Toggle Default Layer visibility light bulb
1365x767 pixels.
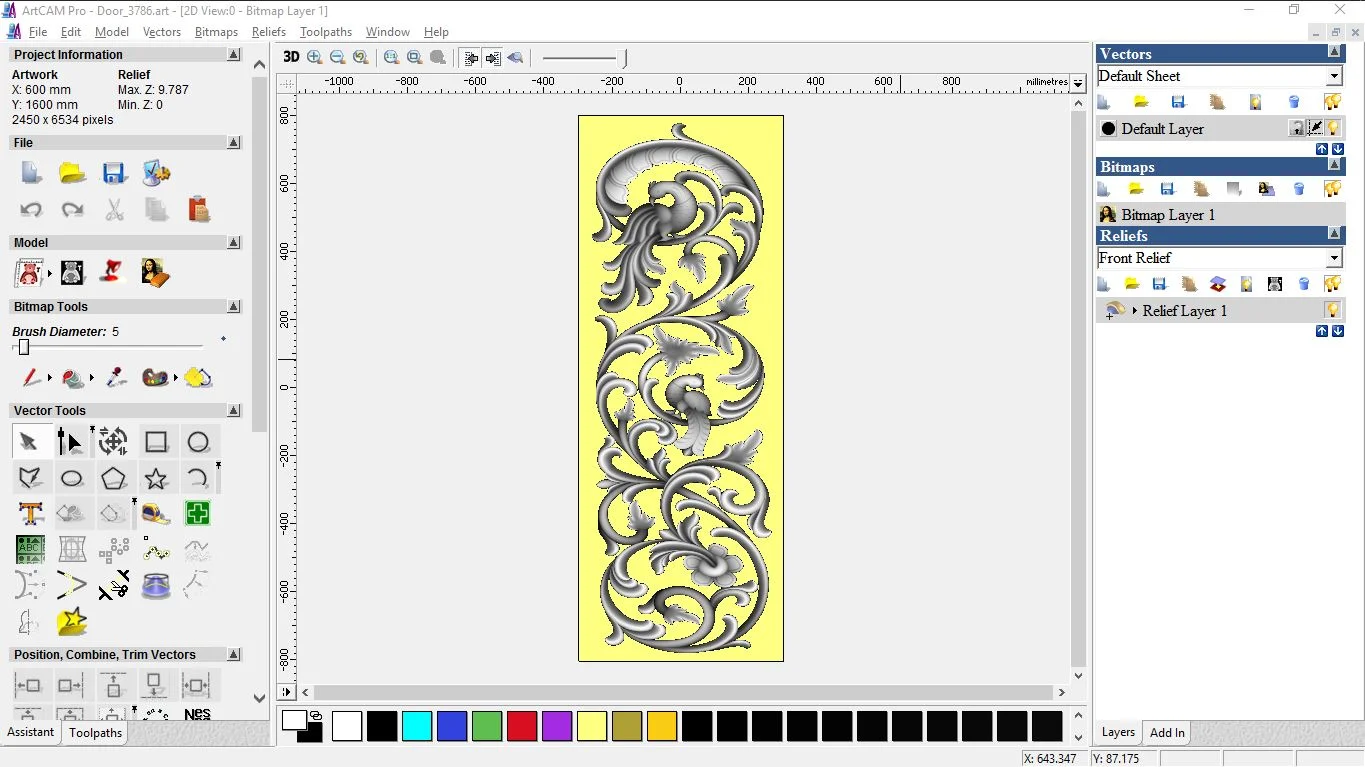(1333, 128)
